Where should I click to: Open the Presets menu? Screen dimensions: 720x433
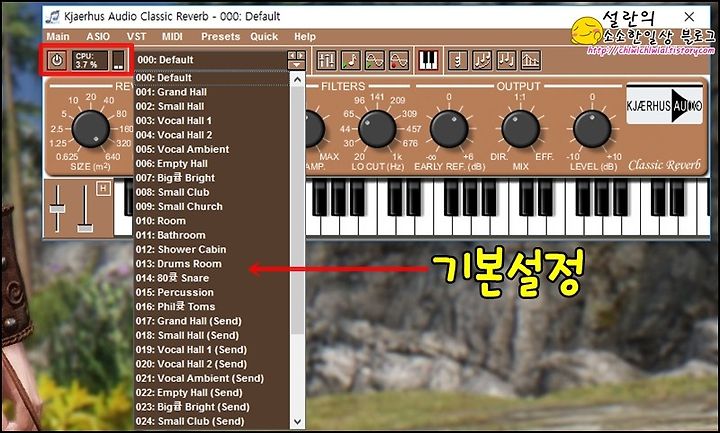(220, 36)
